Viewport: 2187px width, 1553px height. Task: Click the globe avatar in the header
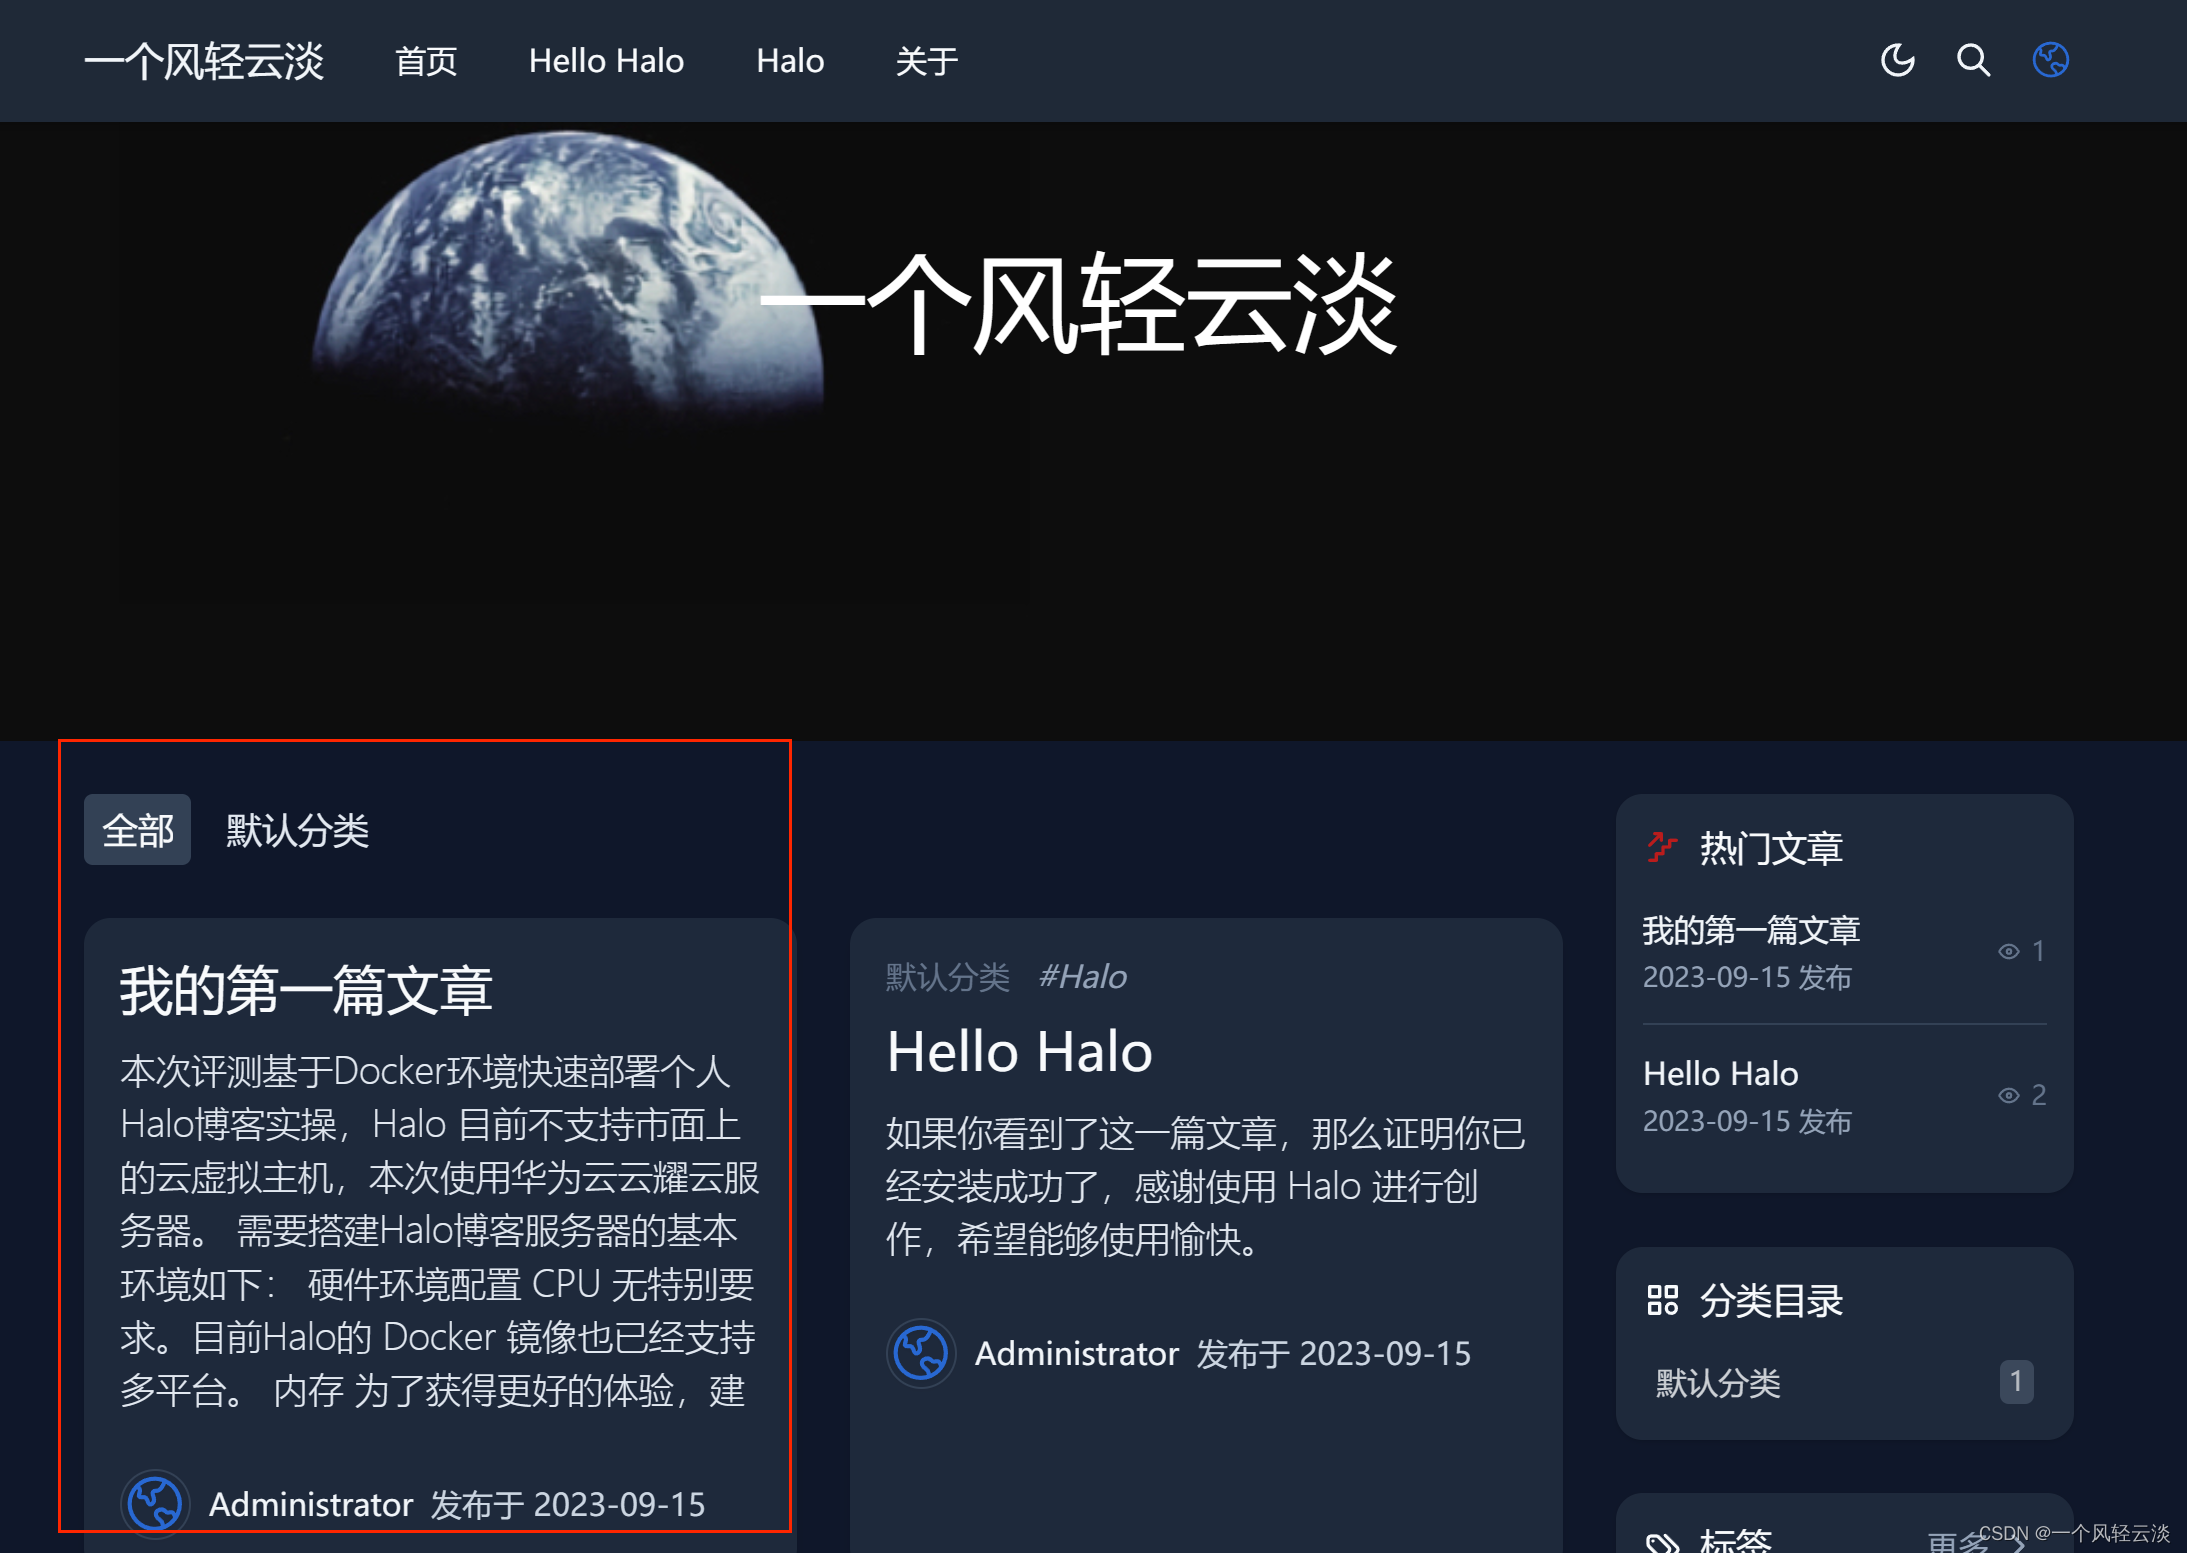point(2050,60)
